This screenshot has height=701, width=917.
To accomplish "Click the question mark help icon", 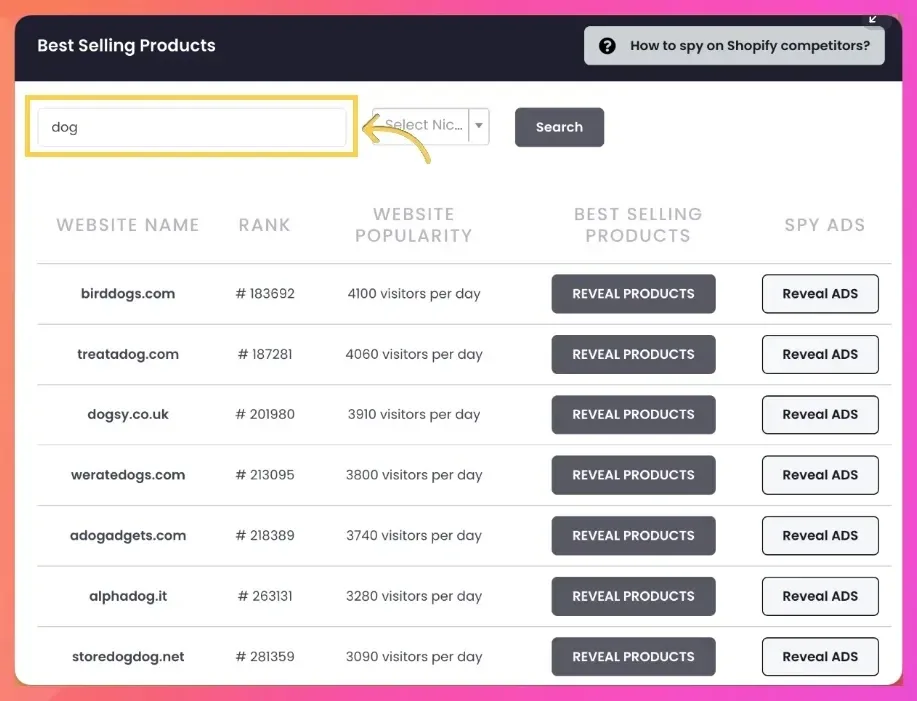I will point(607,46).
